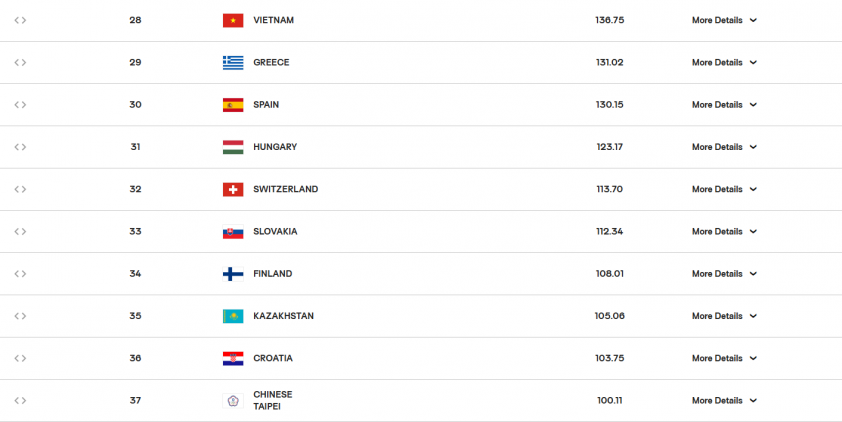
Task: Click the rank-change arrows beside rank 34
Action: coord(20,274)
